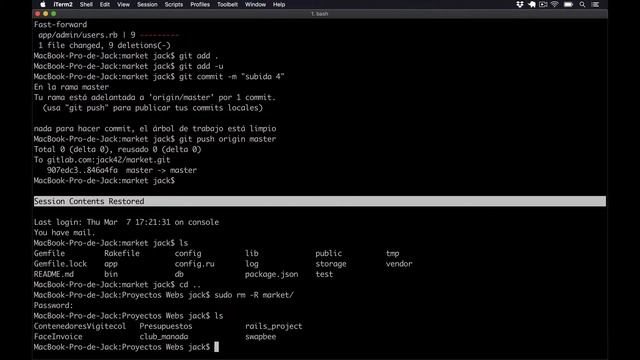This screenshot has width=640, height=360.
Task: Open the Scripts menu
Action: 173,4
